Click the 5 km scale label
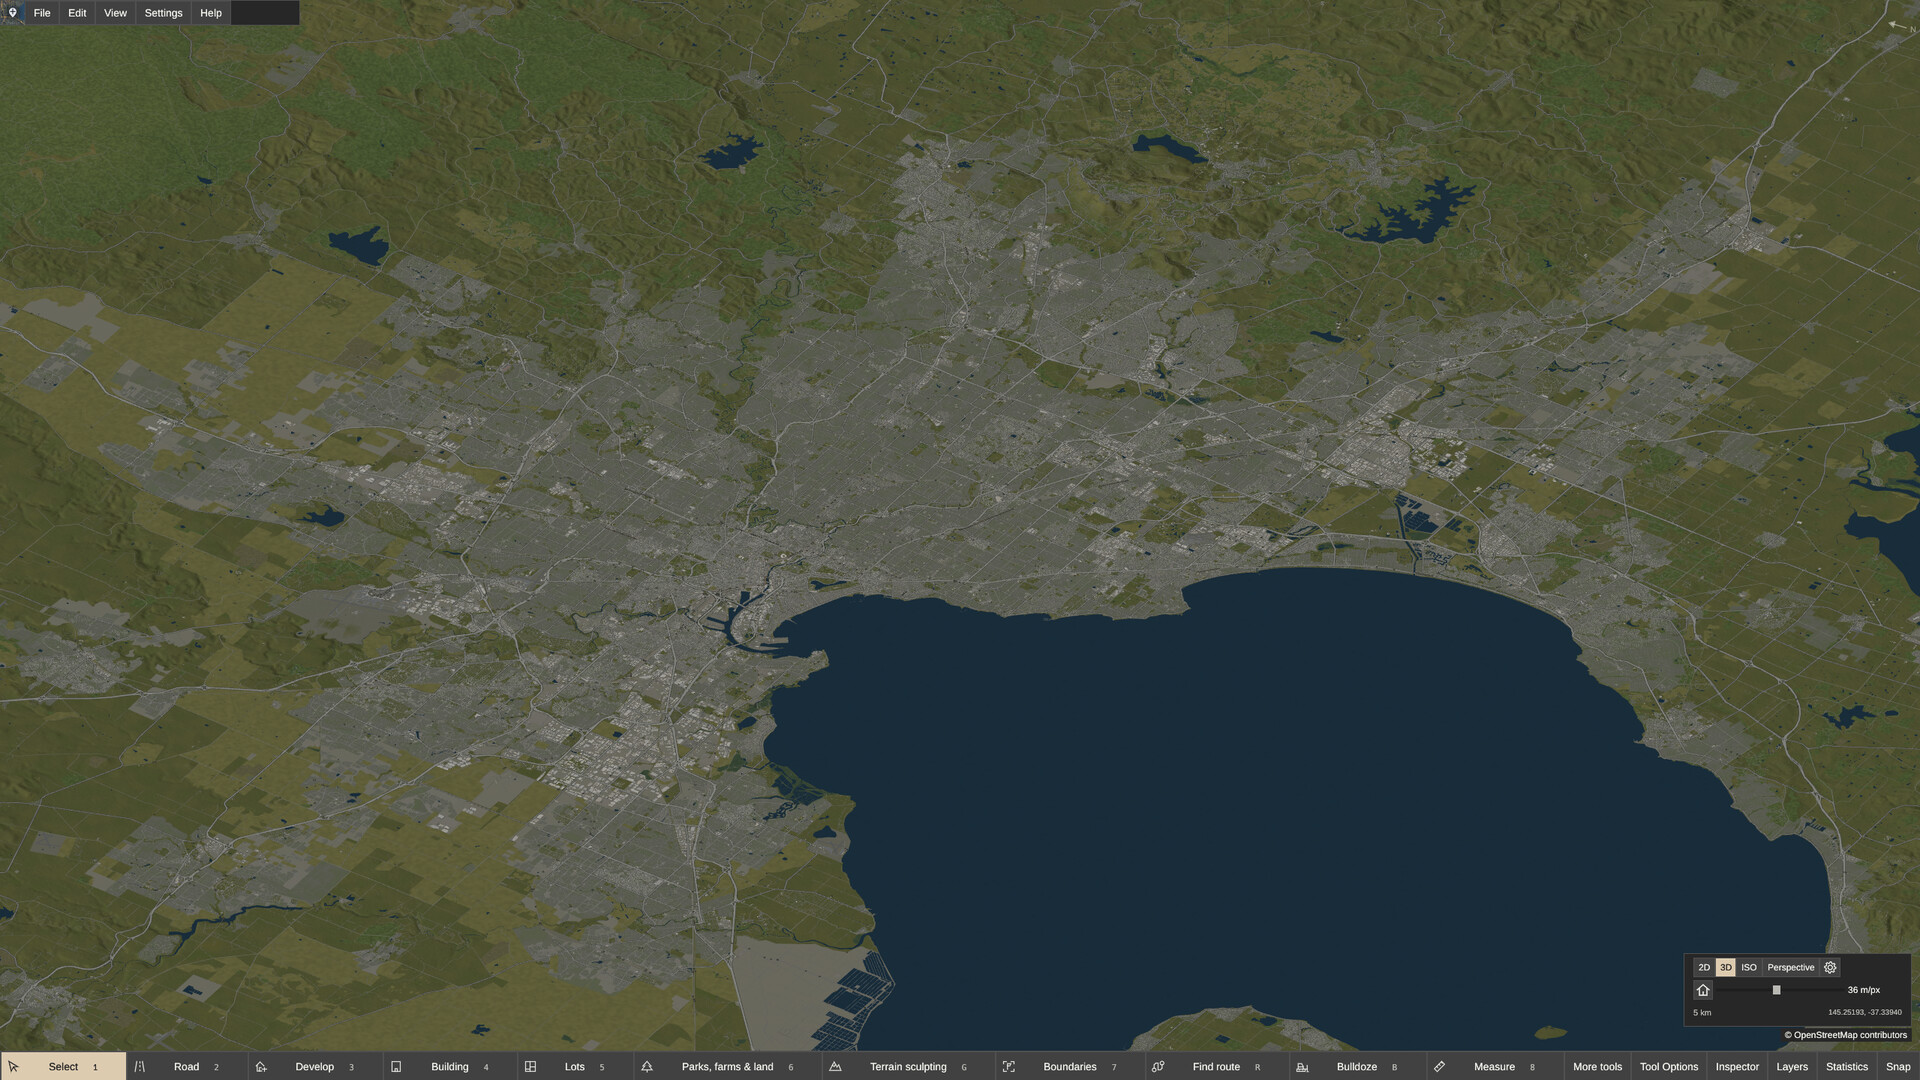Screen dimensions: 1920x1080 1702,1013
